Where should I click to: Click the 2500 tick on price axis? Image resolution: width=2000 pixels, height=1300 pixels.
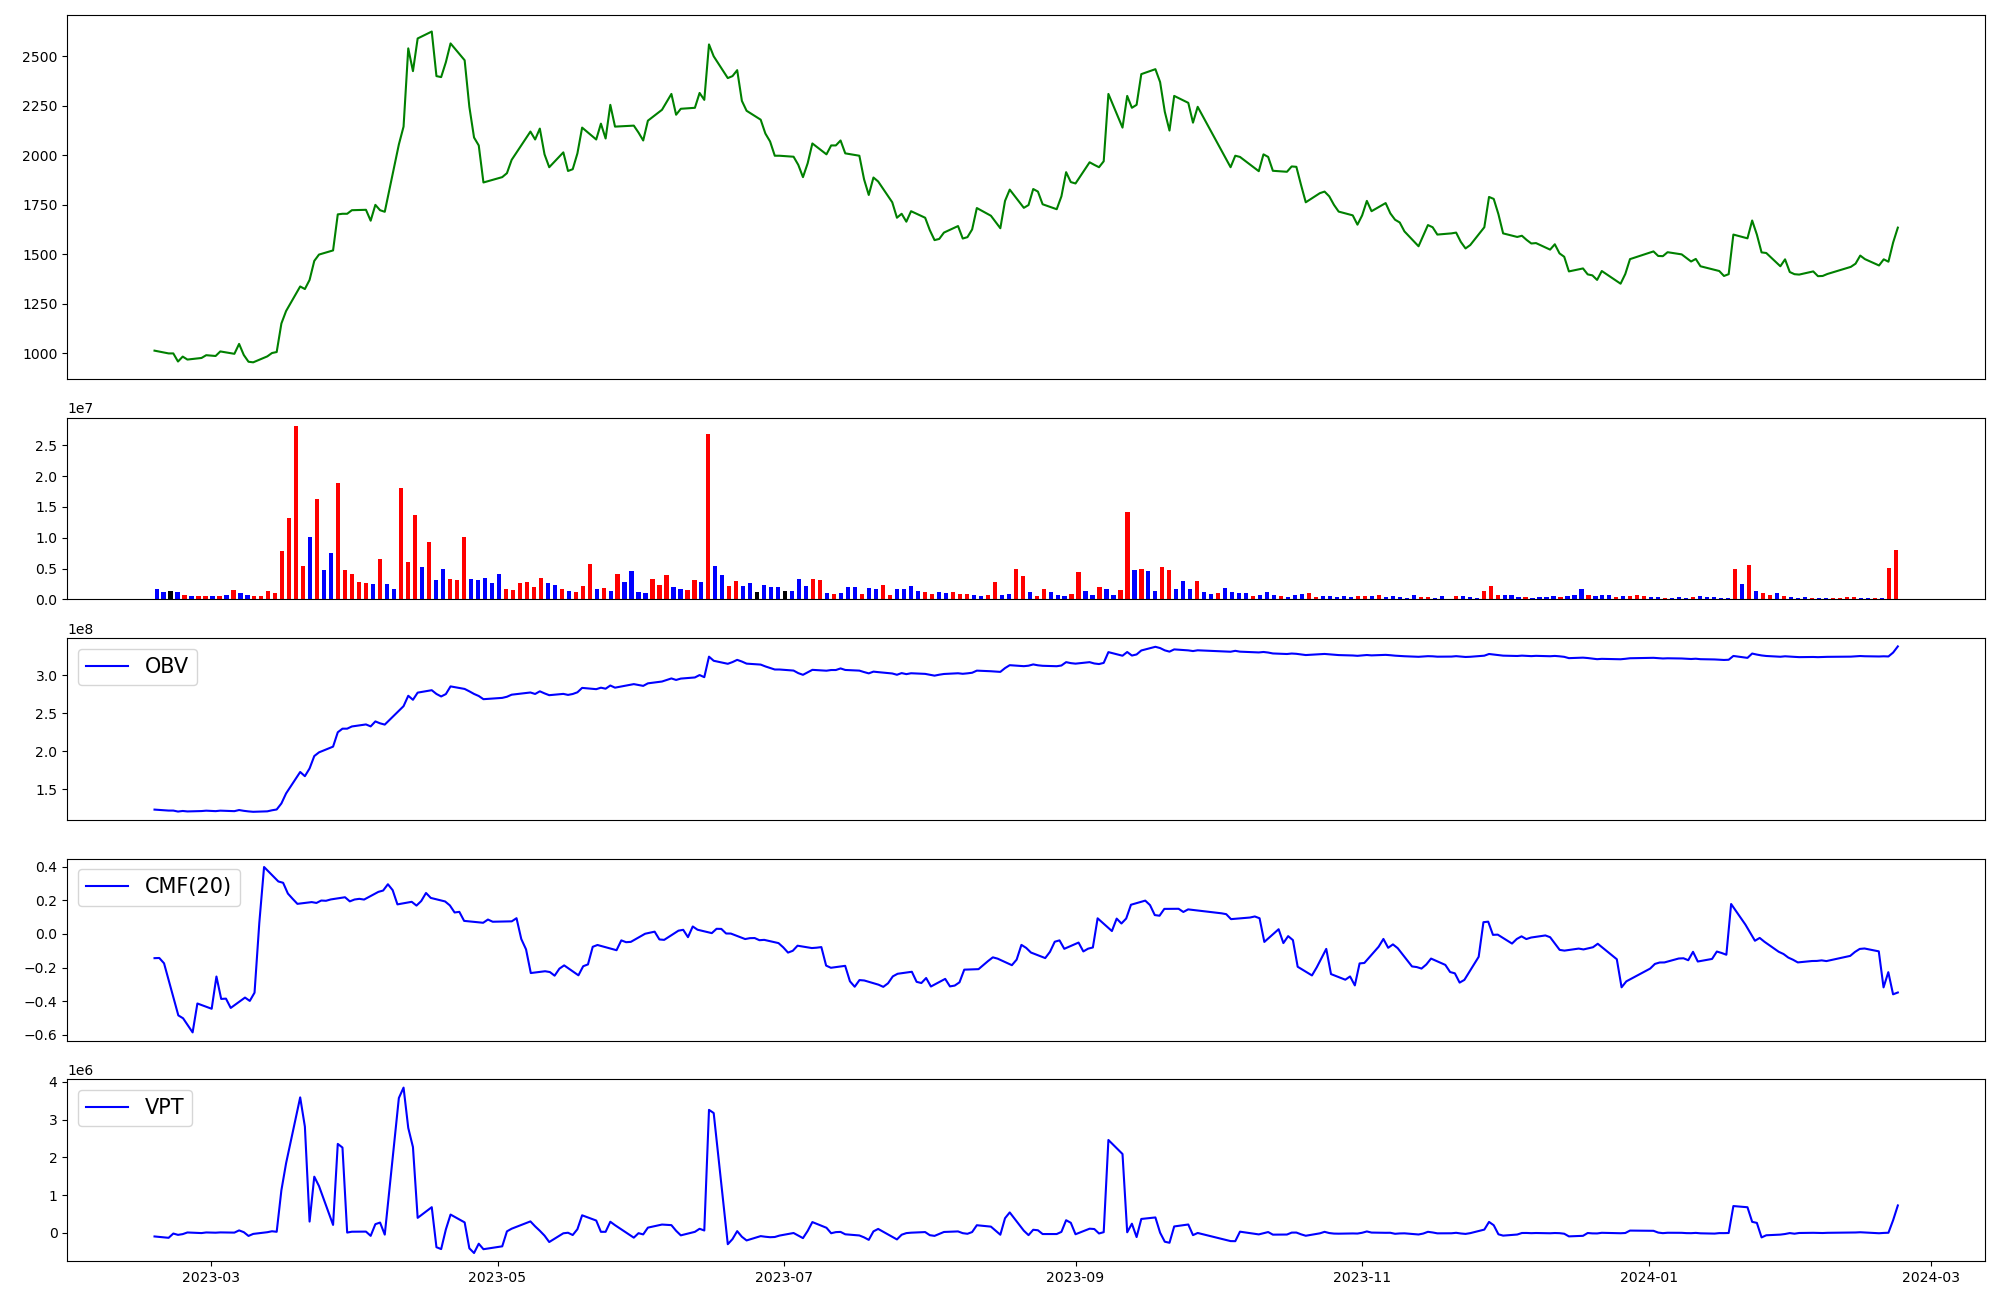click(x=39, y=57)
